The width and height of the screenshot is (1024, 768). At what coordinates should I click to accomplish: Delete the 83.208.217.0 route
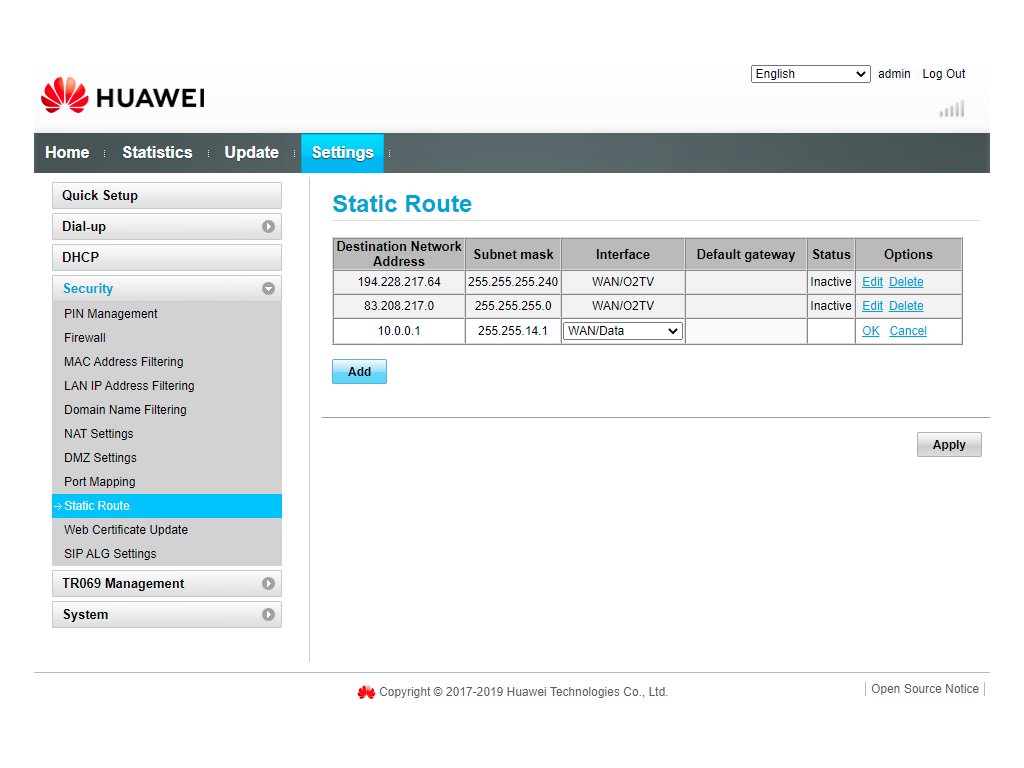(906, 306)
